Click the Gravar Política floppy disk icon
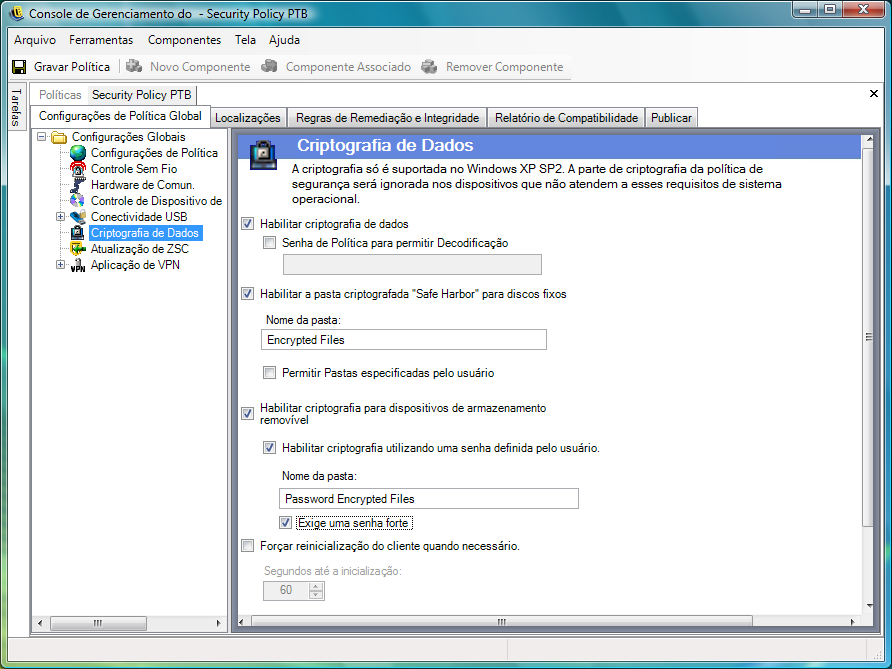This screenshot has height=669, width=892. [19, 67]
